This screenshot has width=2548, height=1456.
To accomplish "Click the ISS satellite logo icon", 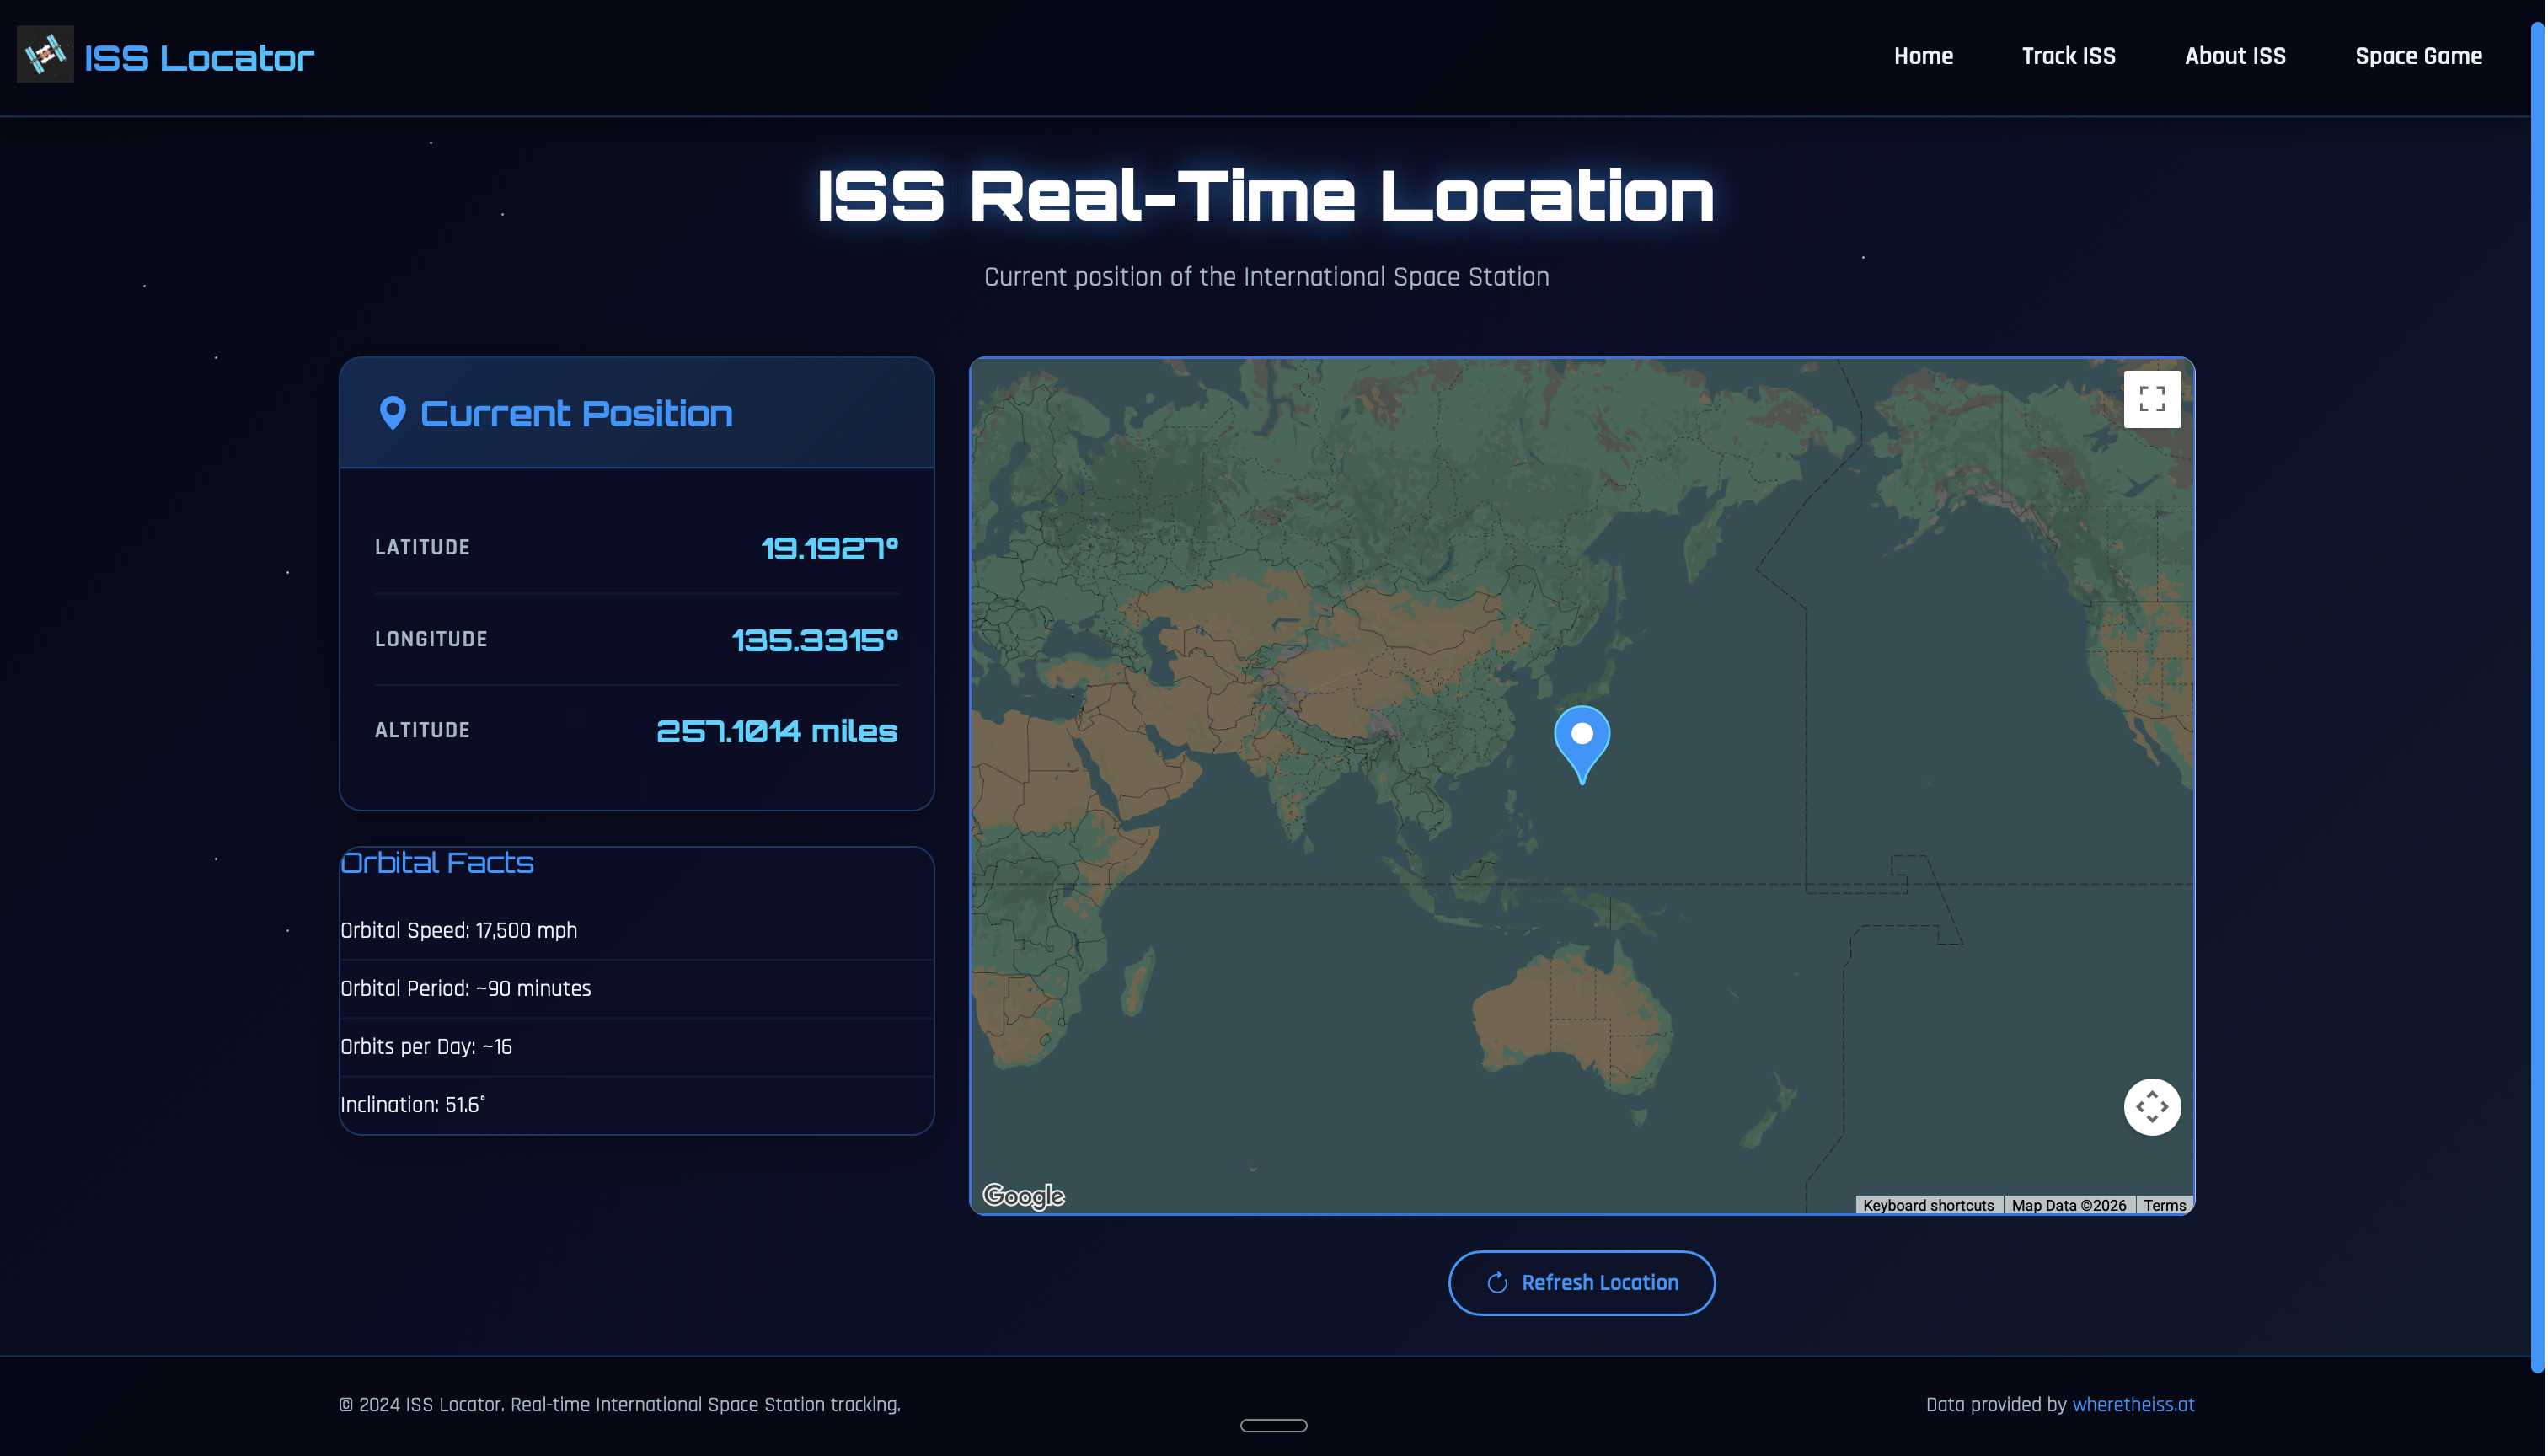I will click(45, 54).
